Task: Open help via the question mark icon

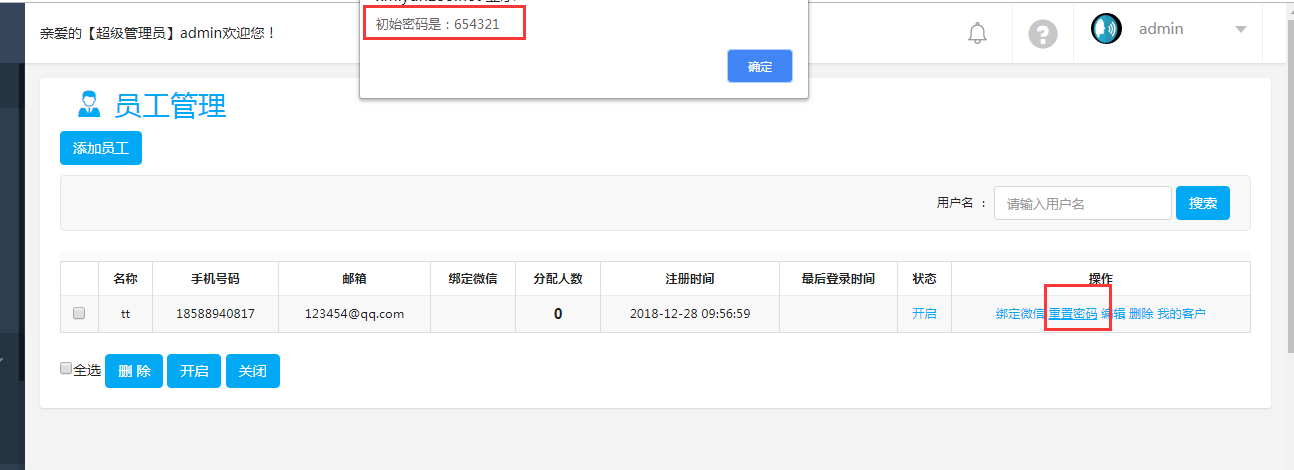Action: (x=1043, y=34)
